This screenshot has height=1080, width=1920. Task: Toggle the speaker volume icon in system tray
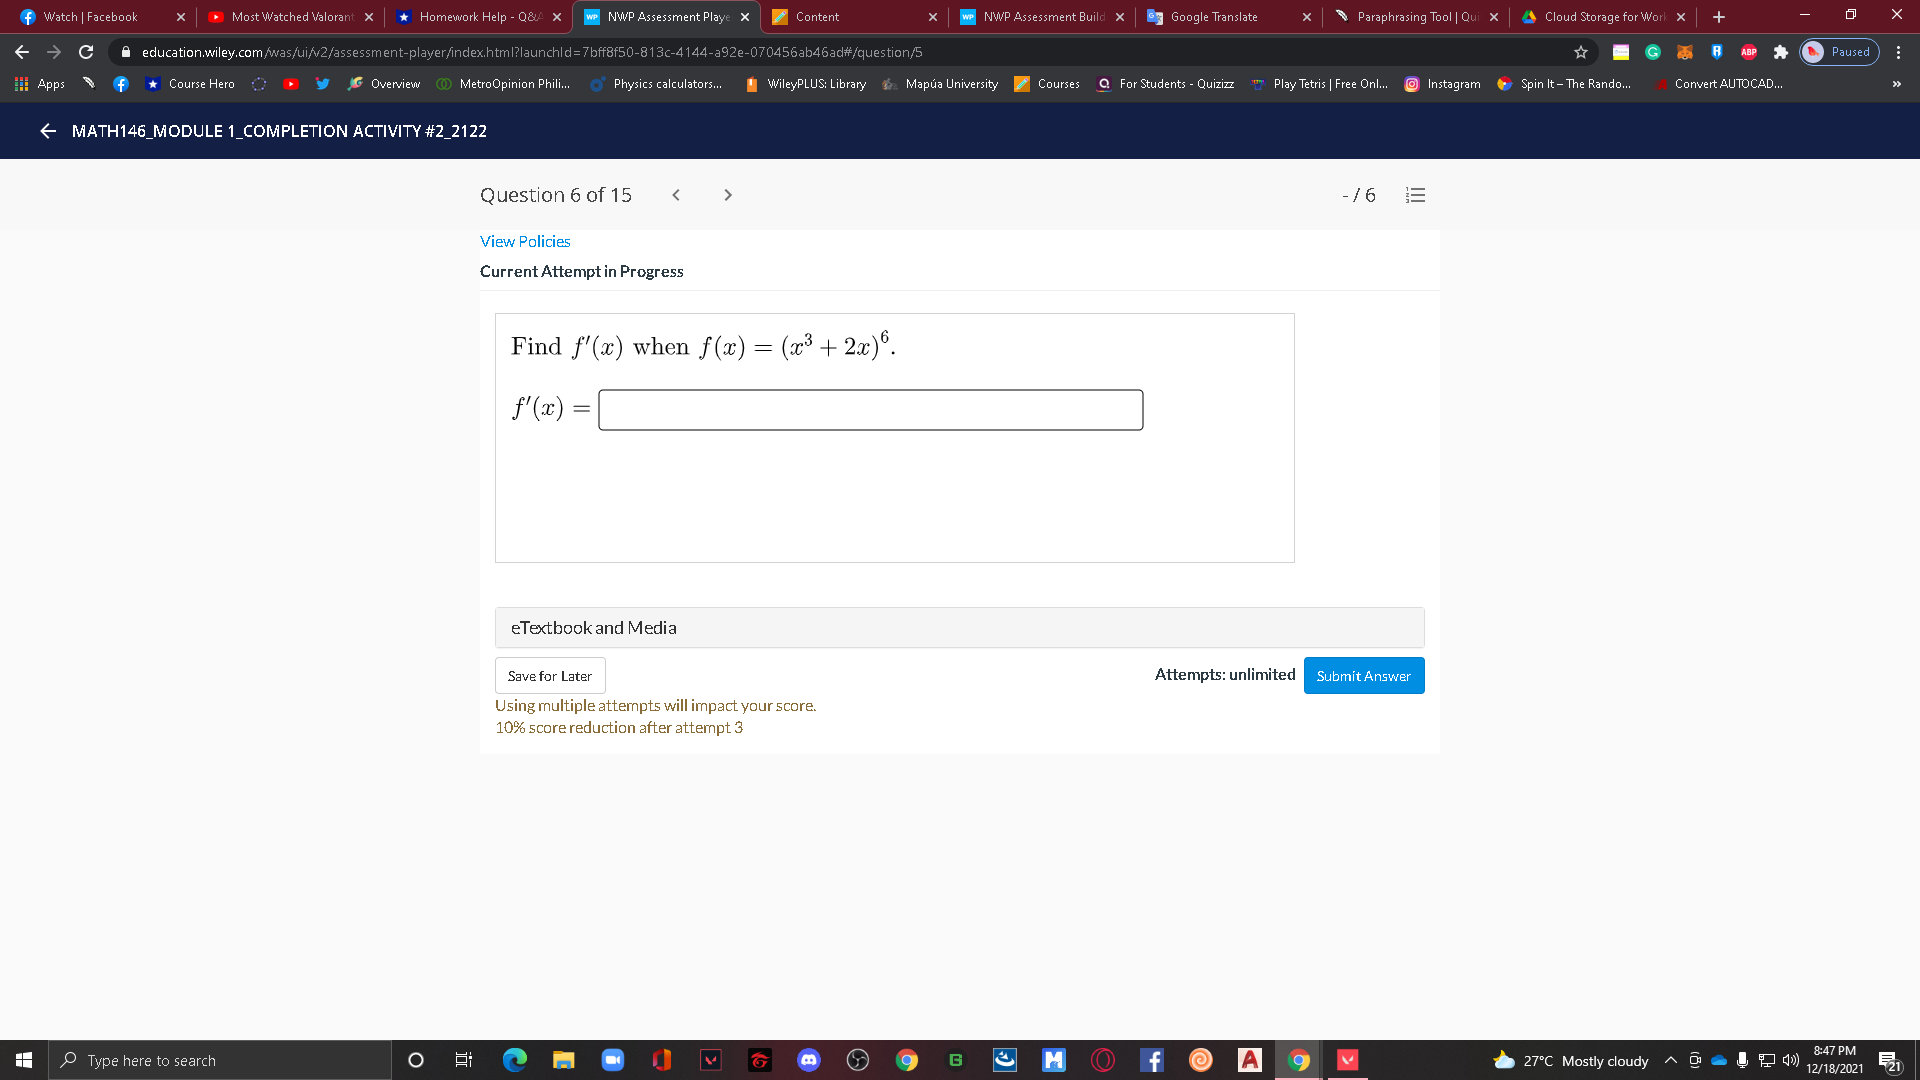tap(1790, 1060)
